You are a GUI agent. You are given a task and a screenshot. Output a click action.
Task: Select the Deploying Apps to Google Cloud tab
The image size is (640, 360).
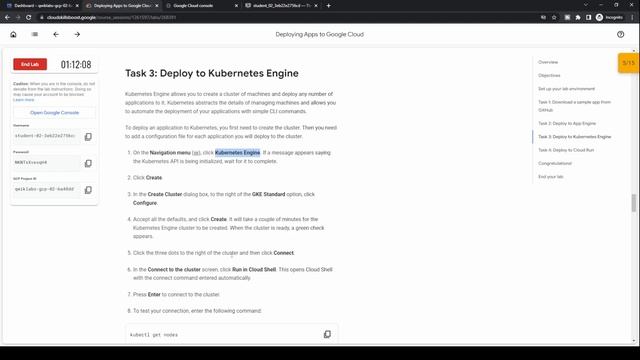pyautogui.click(x=122, y=6)
